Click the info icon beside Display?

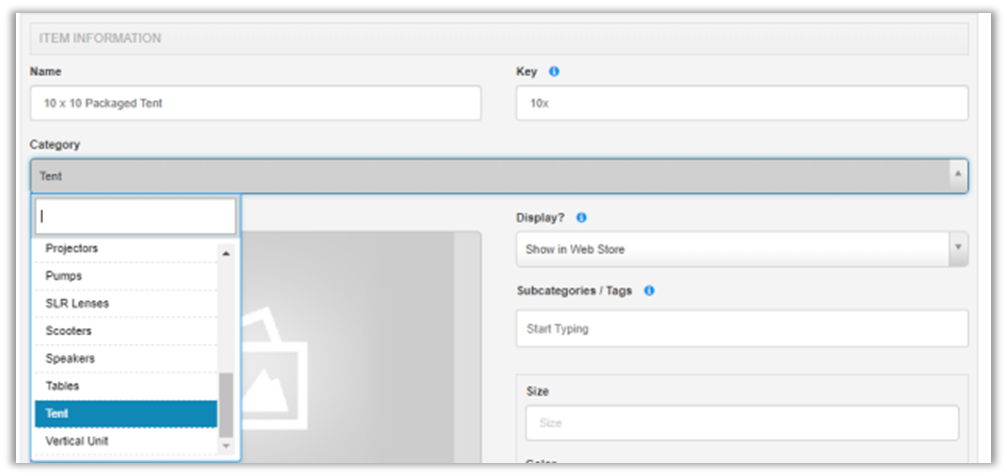(582, 217)
